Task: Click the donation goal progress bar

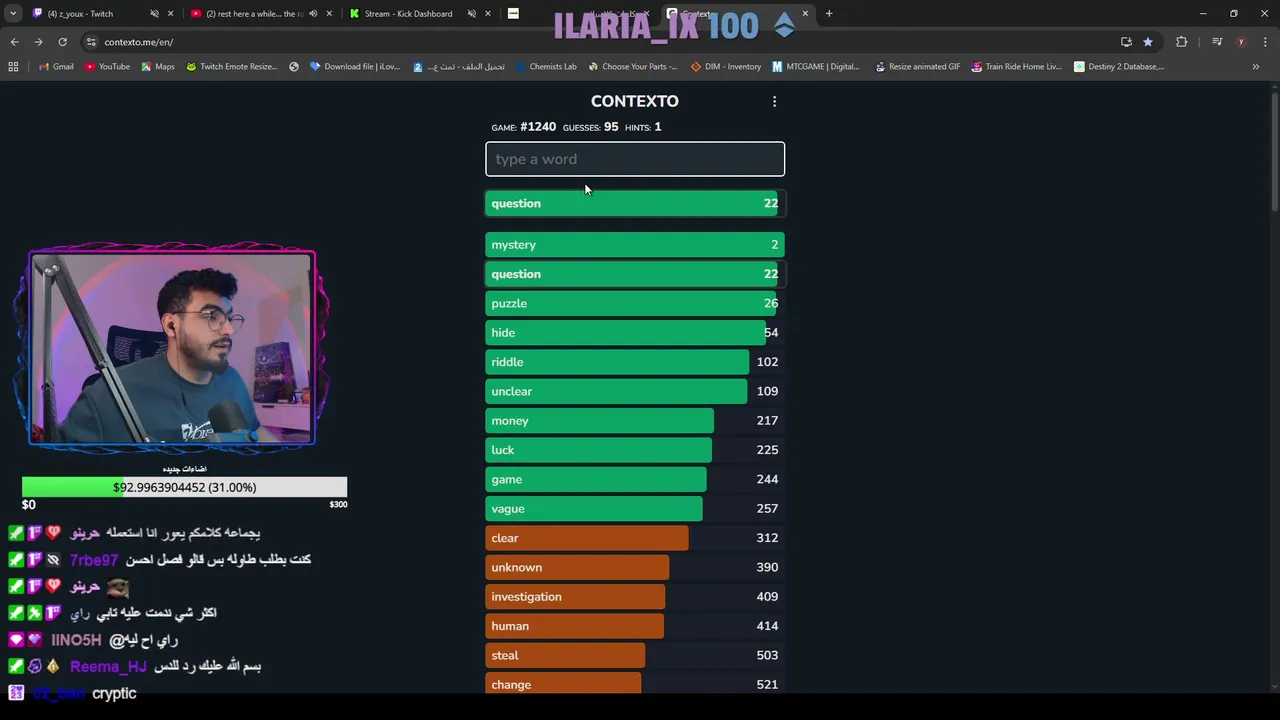Action: (x=184, y=487)
